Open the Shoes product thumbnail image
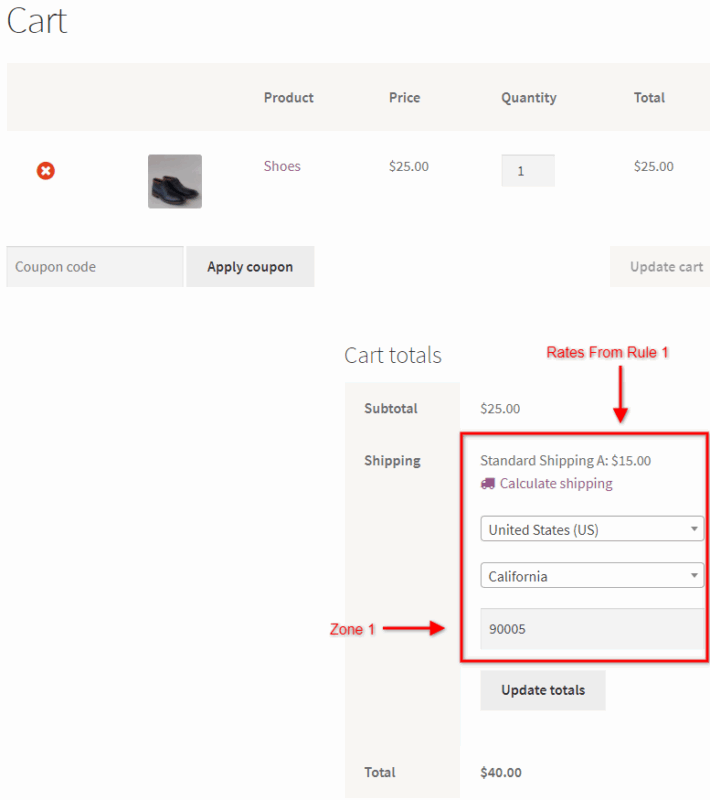 175,181
